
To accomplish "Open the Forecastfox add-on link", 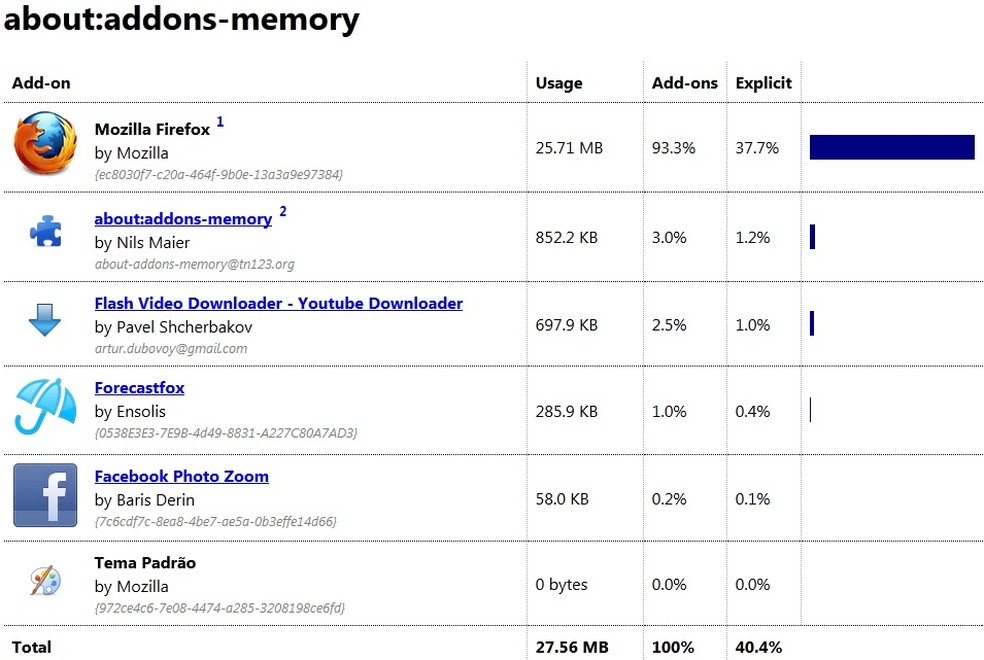I will click(x=139, y=388).
